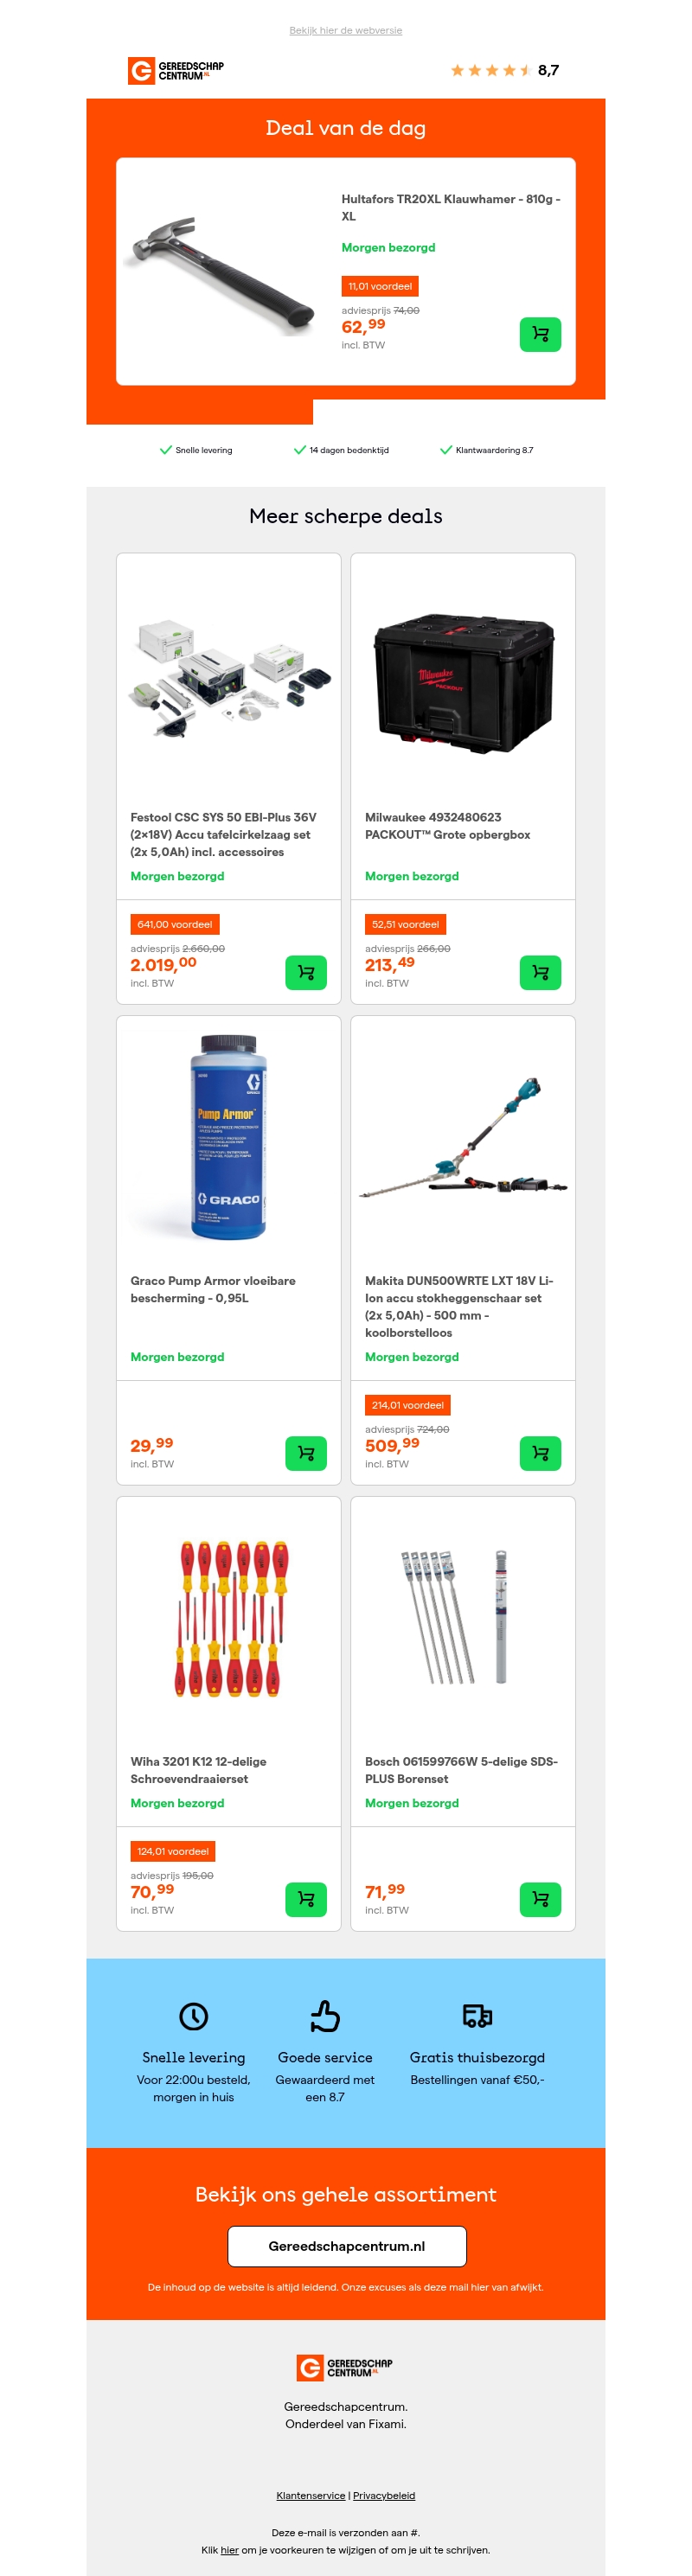Add Makita stokheggenschaar set to cart
This screenshot has width=692, height=2576.
tap(540, 1452)
